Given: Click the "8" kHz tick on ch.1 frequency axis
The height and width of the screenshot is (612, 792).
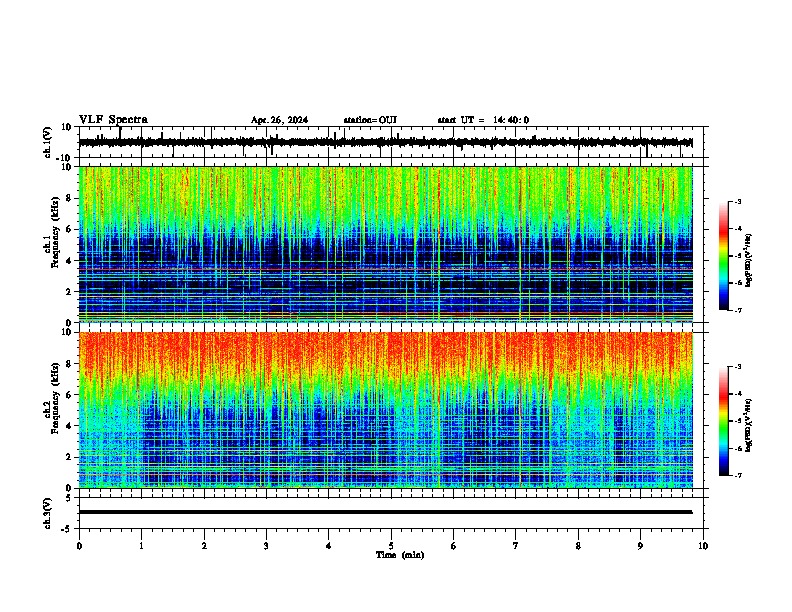Looking at the screenshot, I should (x=70, y=198).
